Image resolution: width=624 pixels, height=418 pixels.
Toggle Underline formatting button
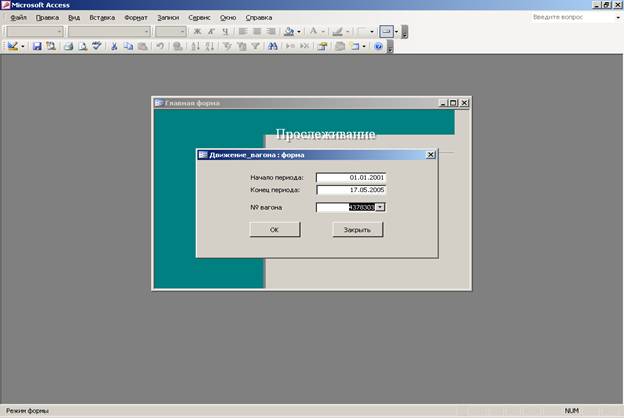click(x=224, y=32)
